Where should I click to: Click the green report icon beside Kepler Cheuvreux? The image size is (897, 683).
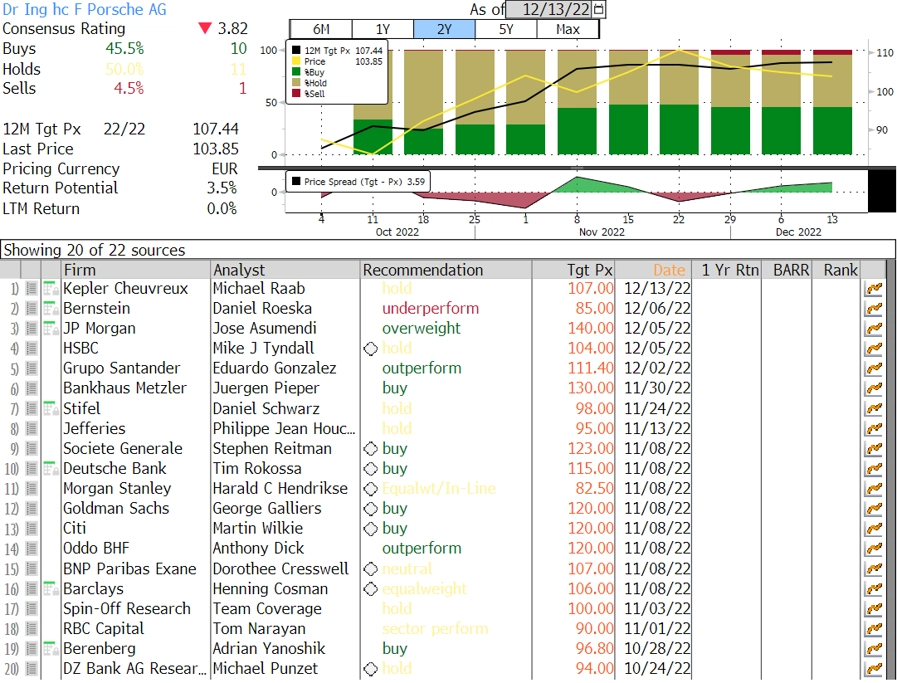pos(51,289)
